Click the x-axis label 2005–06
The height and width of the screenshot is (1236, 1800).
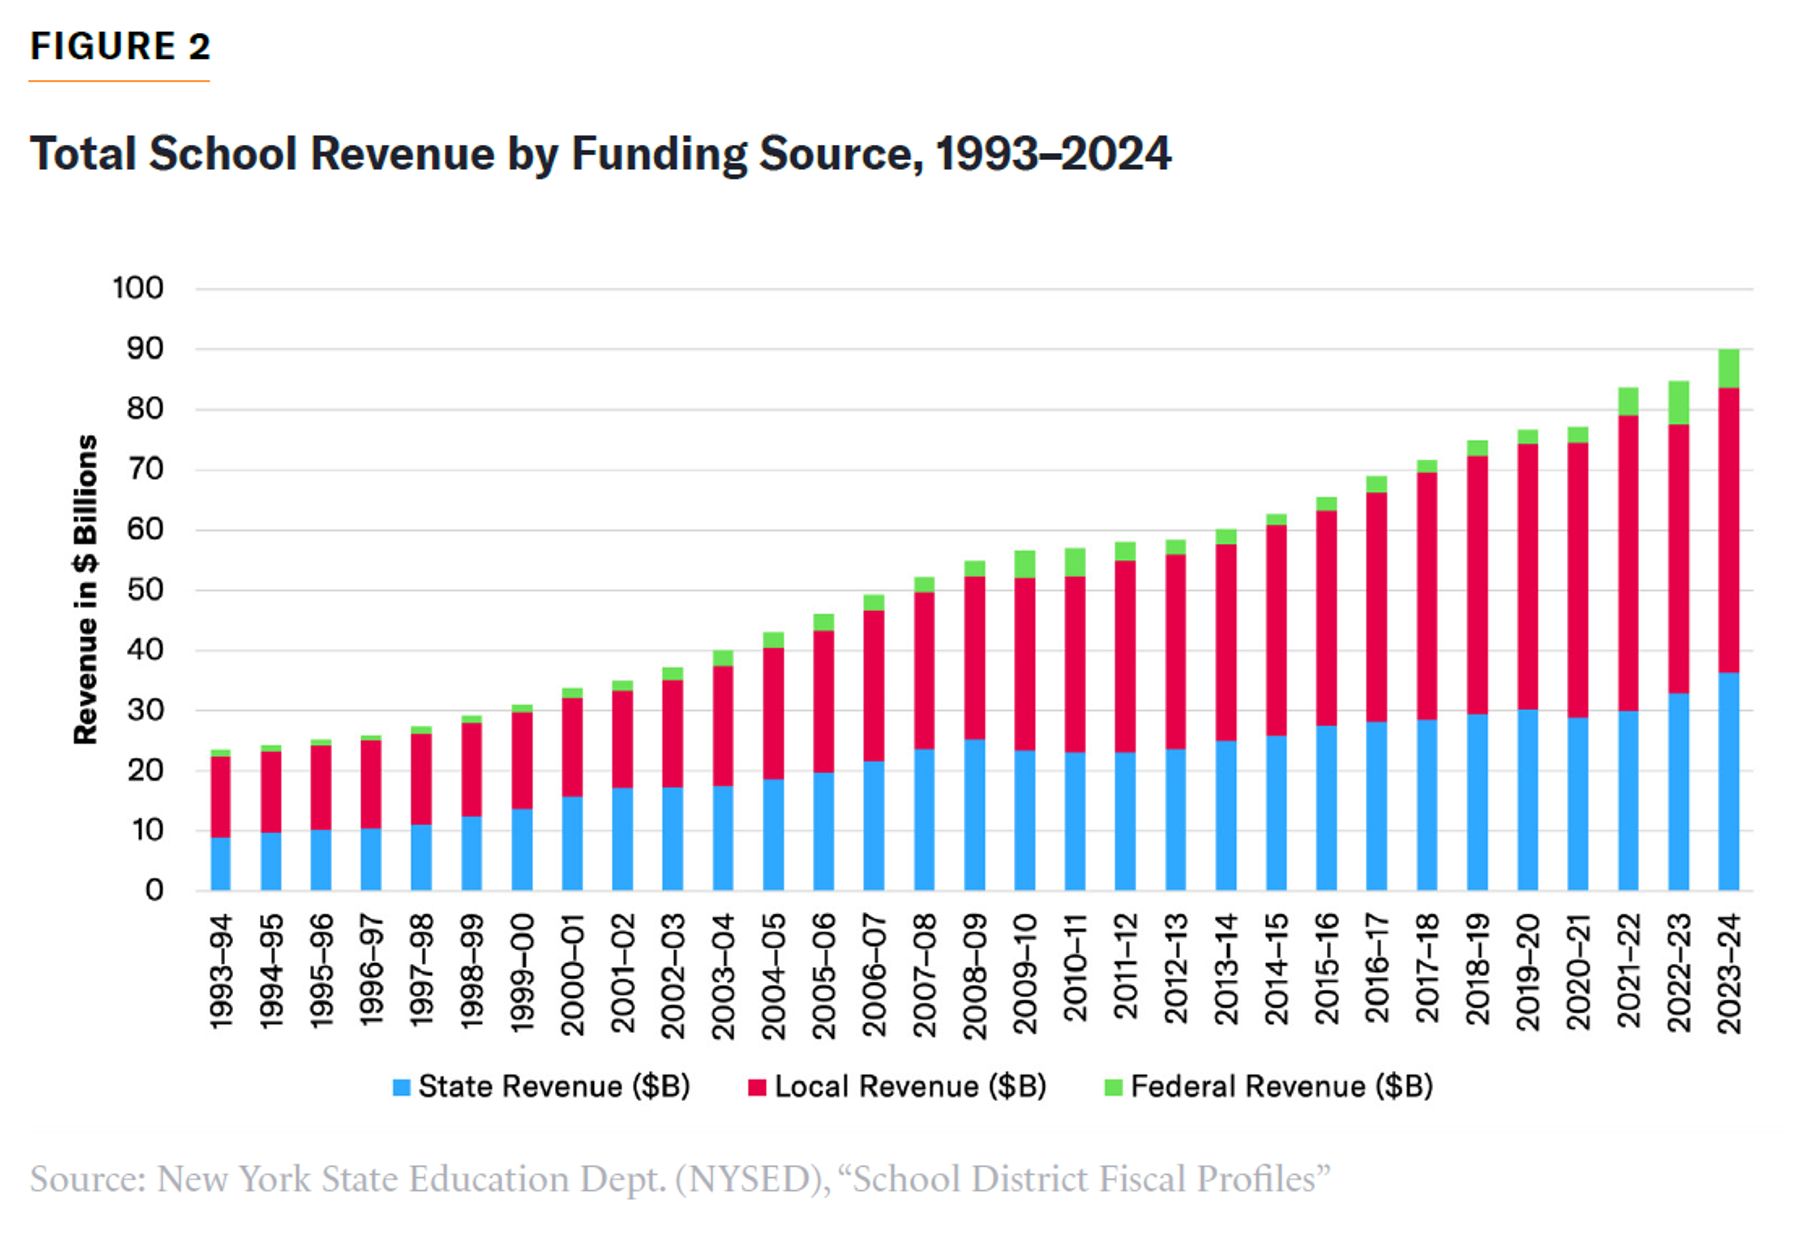pos(823,975)
